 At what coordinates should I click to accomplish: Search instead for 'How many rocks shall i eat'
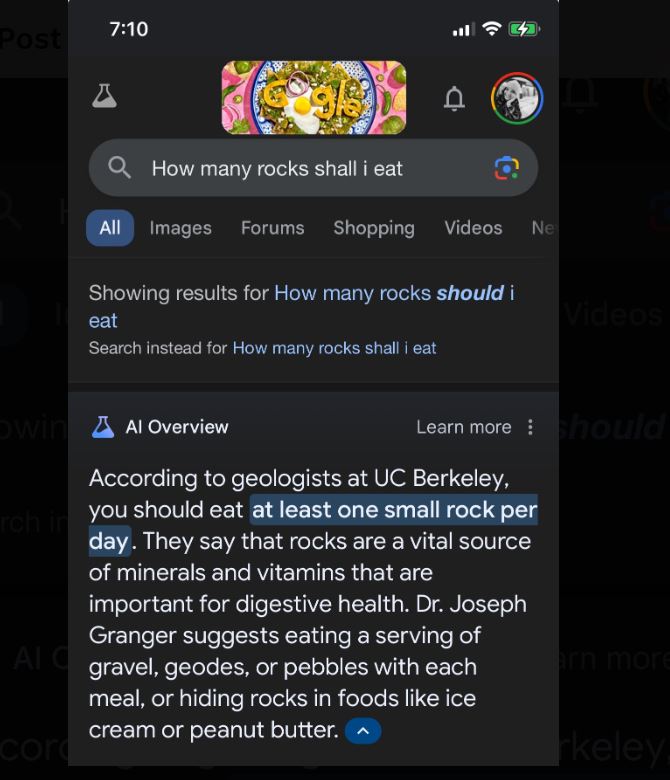[334, 348]
